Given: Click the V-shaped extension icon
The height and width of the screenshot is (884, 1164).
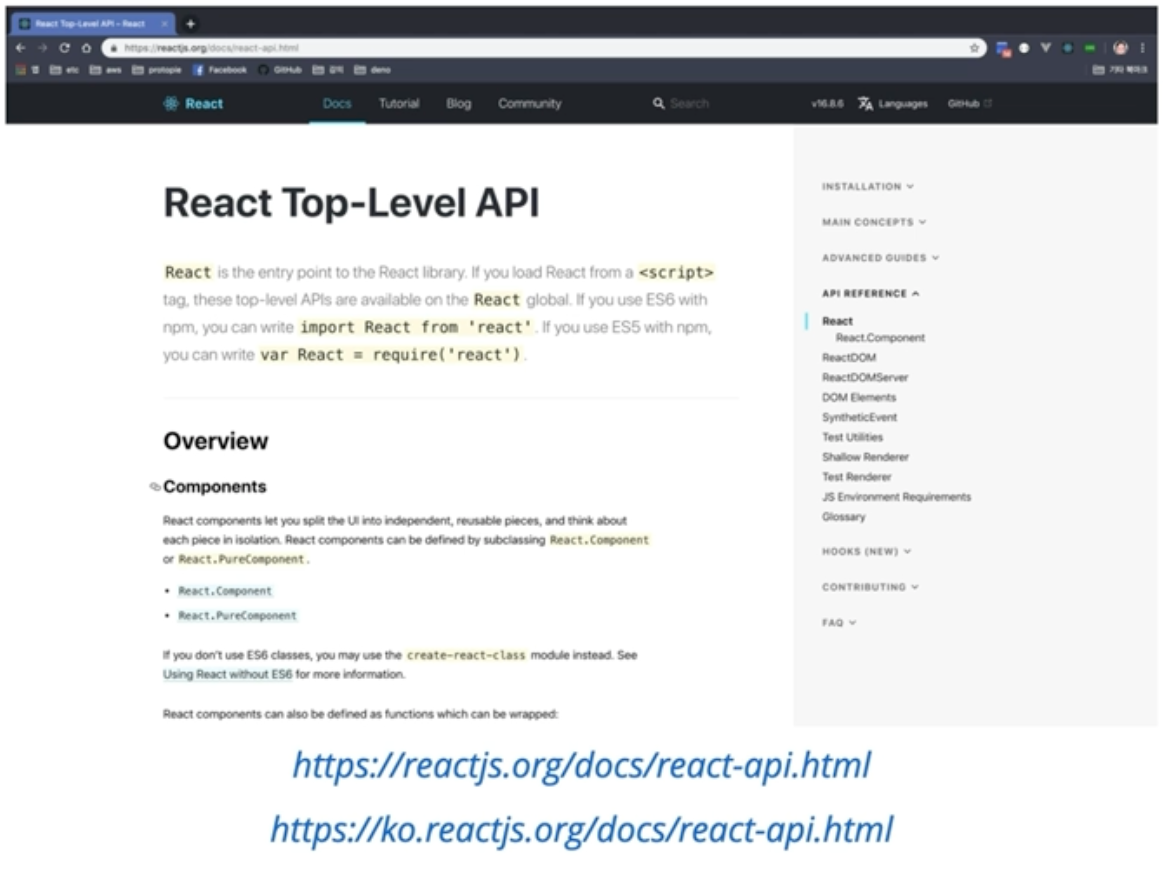Looking at the screenshot, I should pos(1045,48).
